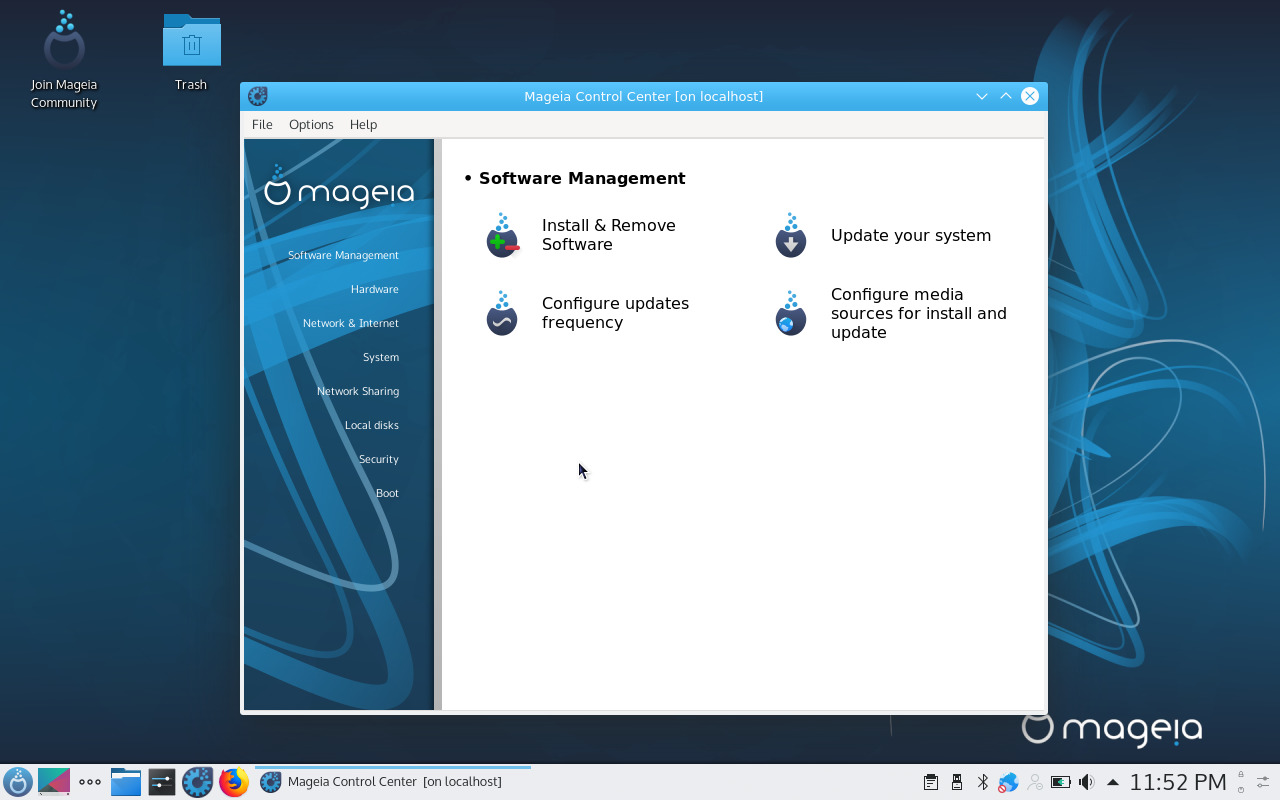This screenshot has height=800, width=1280.
Task: Open the File menu
Action: coord(261,124)
